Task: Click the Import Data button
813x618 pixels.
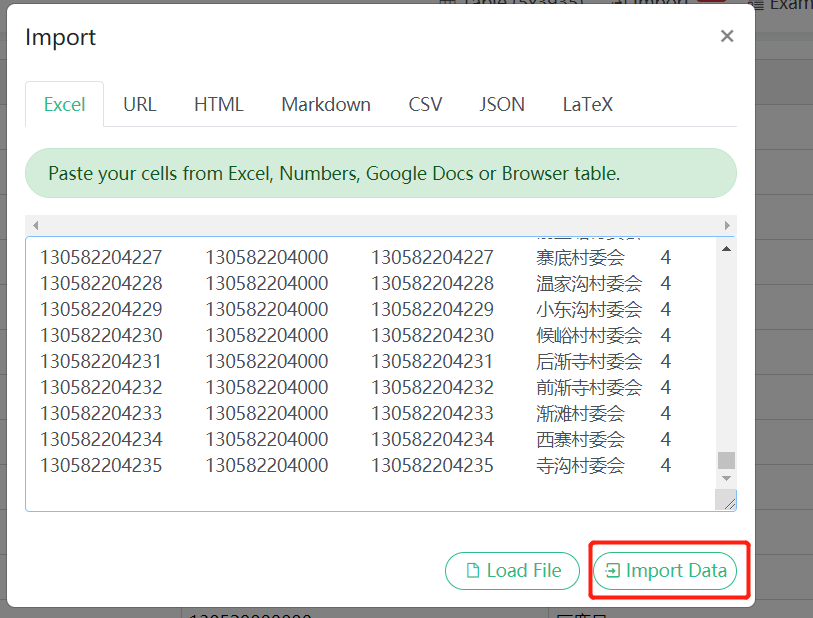Action: (x=665, y=571)
